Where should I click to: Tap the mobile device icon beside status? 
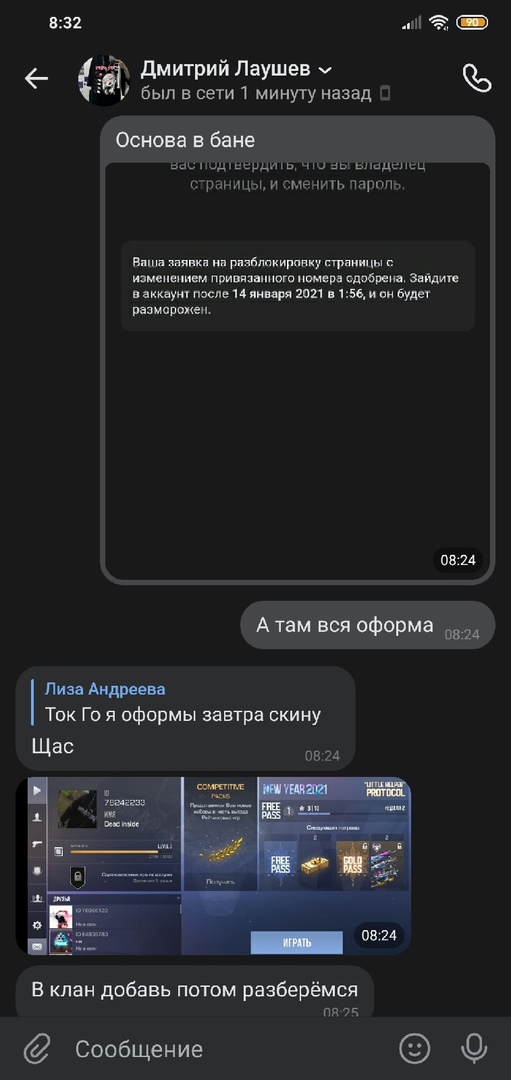[385, 94]
